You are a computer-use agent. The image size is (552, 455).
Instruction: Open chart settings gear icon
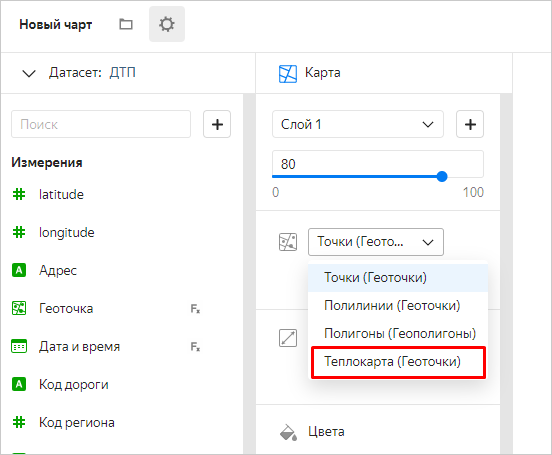click(x=167, y=24)
